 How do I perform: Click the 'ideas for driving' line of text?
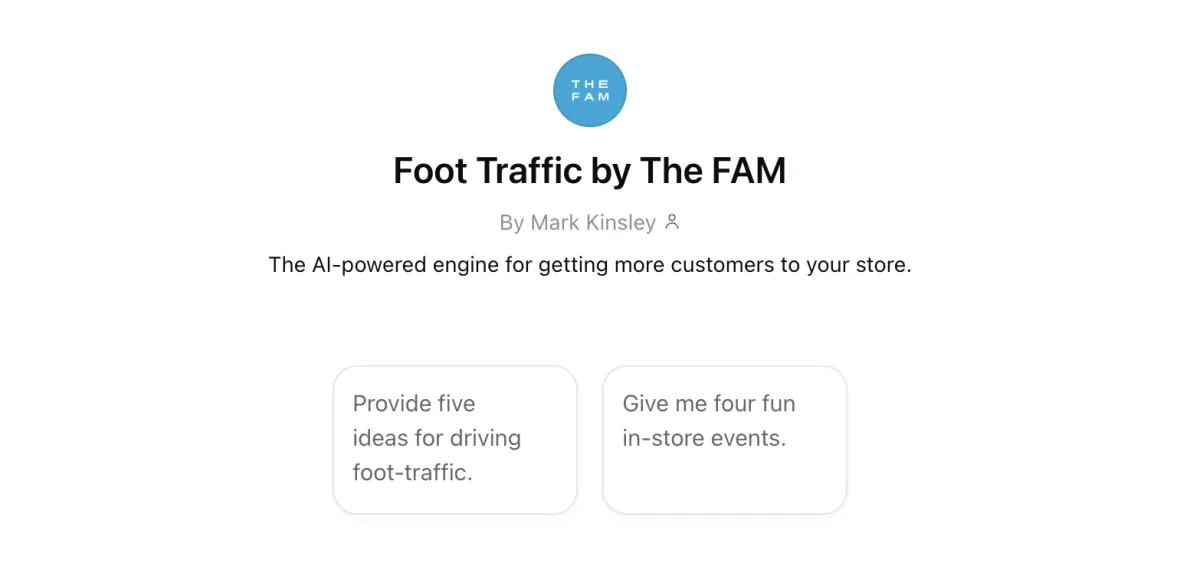437,438
